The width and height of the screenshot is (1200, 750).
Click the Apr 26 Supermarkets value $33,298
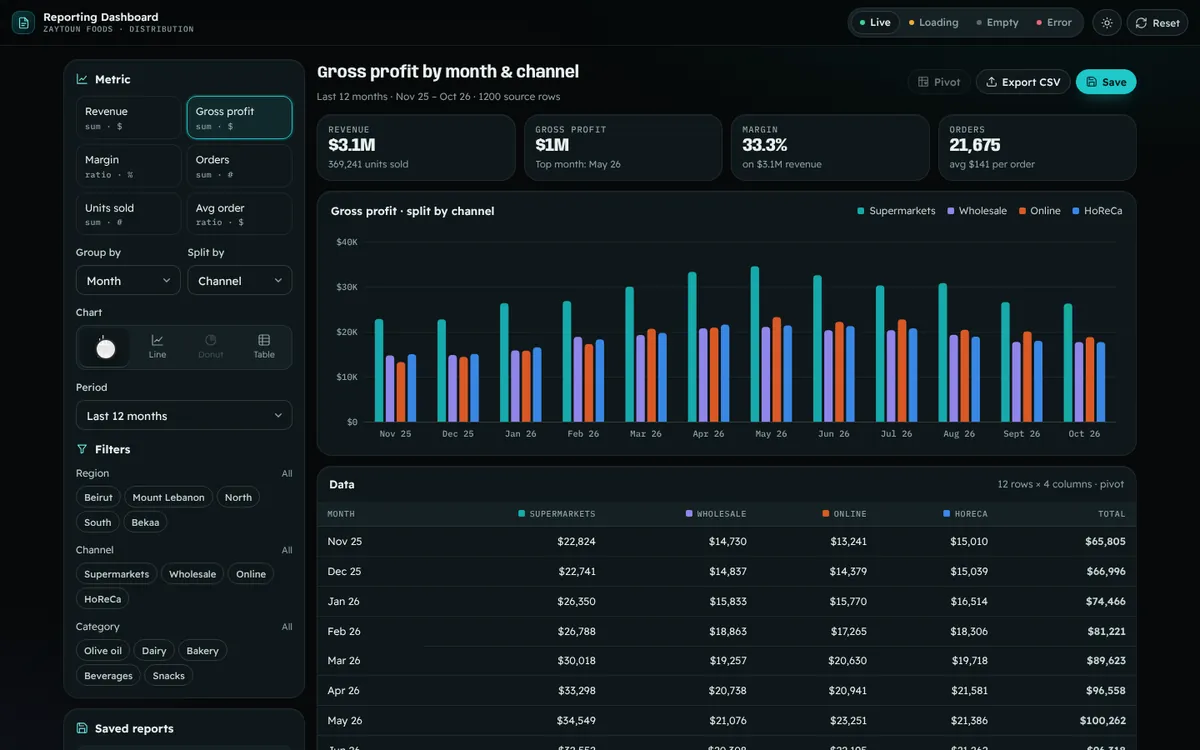point(576,691)
